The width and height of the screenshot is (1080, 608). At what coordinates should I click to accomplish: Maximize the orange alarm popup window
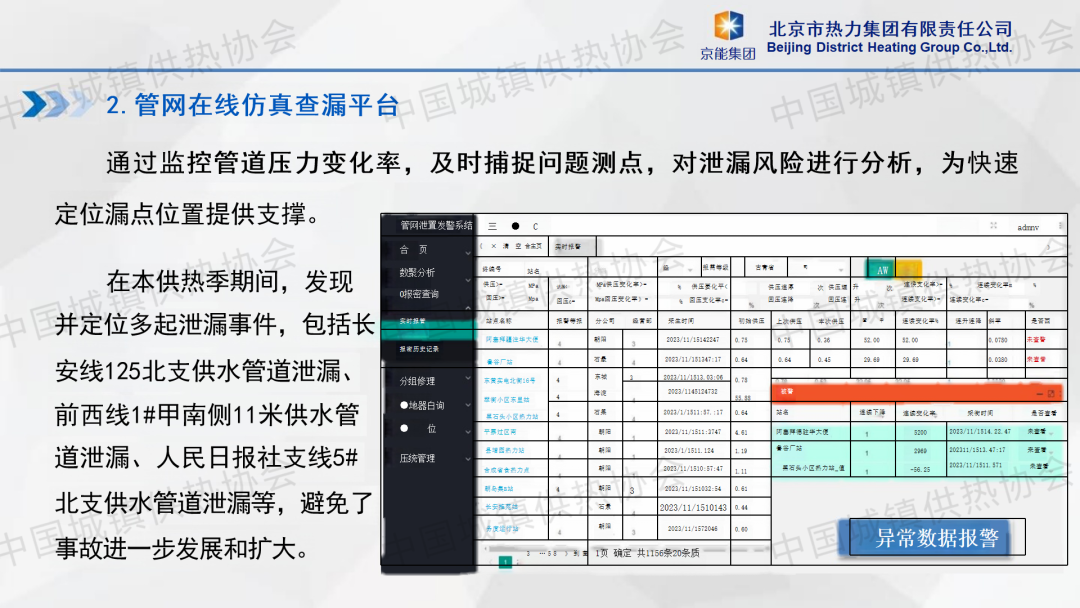click(x=1051, y=394)
